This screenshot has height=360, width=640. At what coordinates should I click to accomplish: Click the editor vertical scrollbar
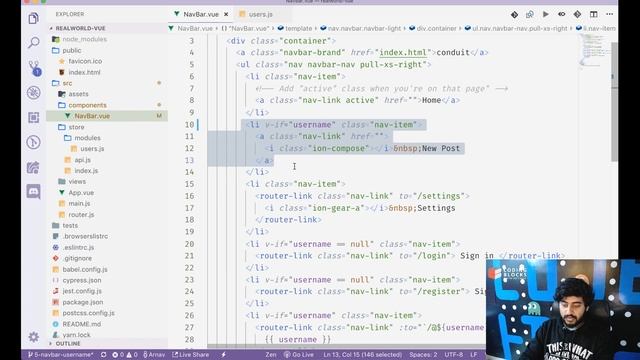point(614,102)
